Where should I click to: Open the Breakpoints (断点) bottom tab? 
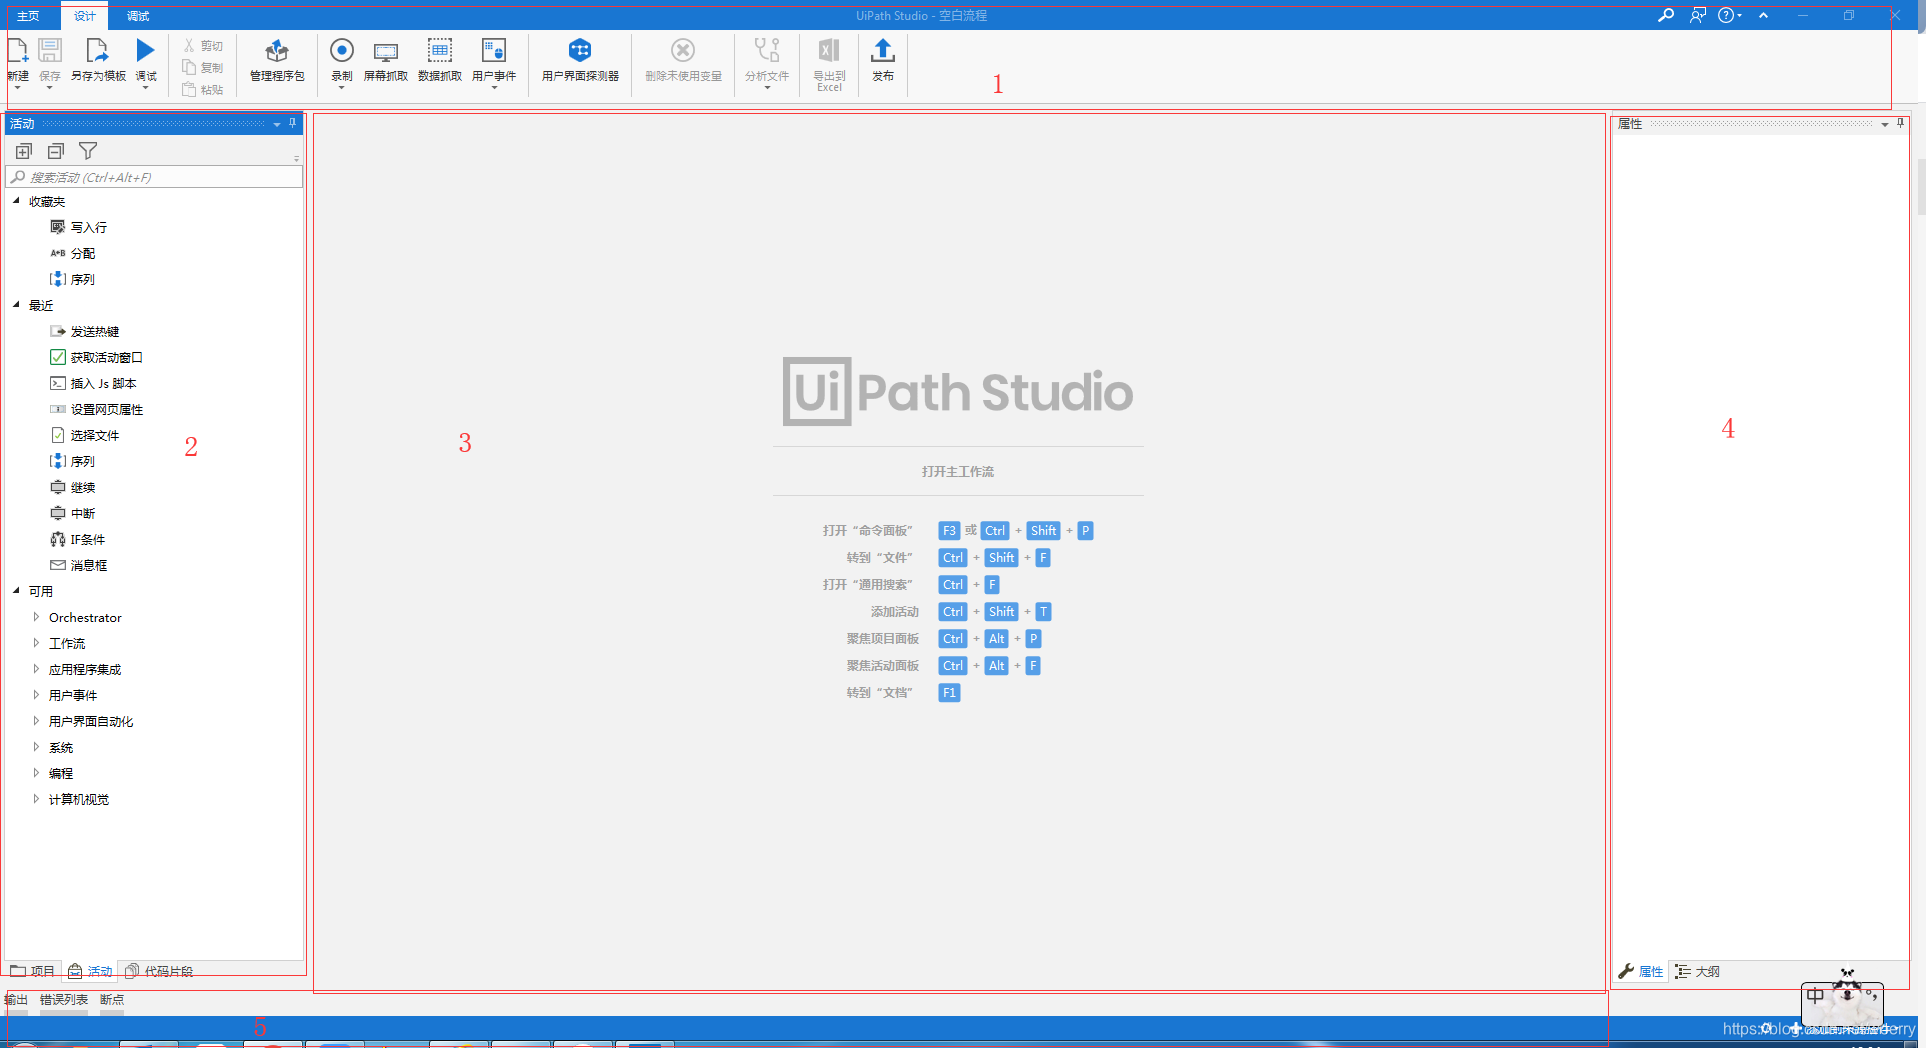tap(112, 999)
